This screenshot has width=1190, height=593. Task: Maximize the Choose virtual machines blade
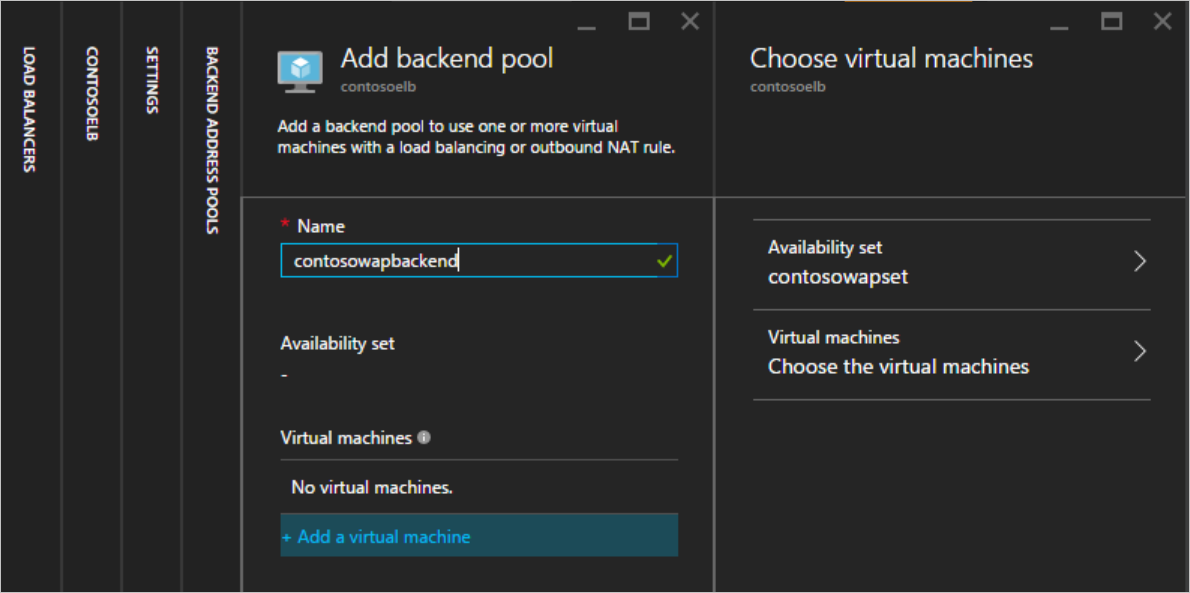1112,21
